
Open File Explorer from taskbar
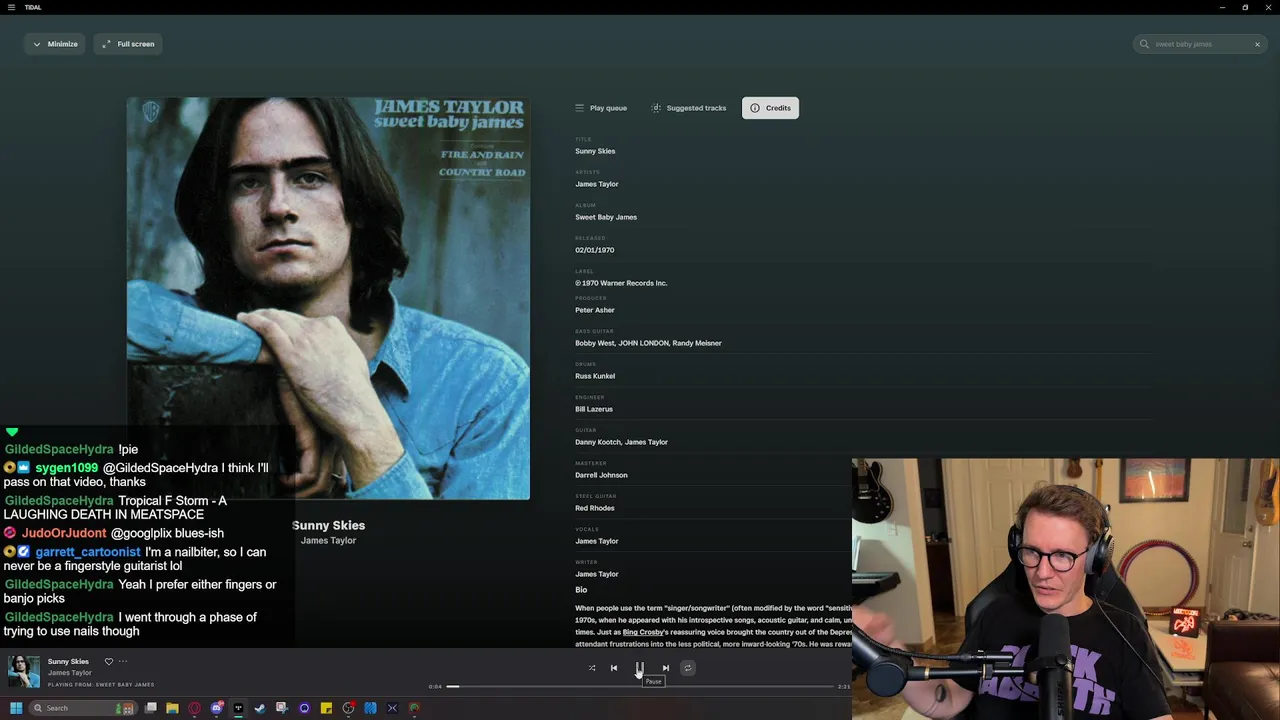coord(172,708)
